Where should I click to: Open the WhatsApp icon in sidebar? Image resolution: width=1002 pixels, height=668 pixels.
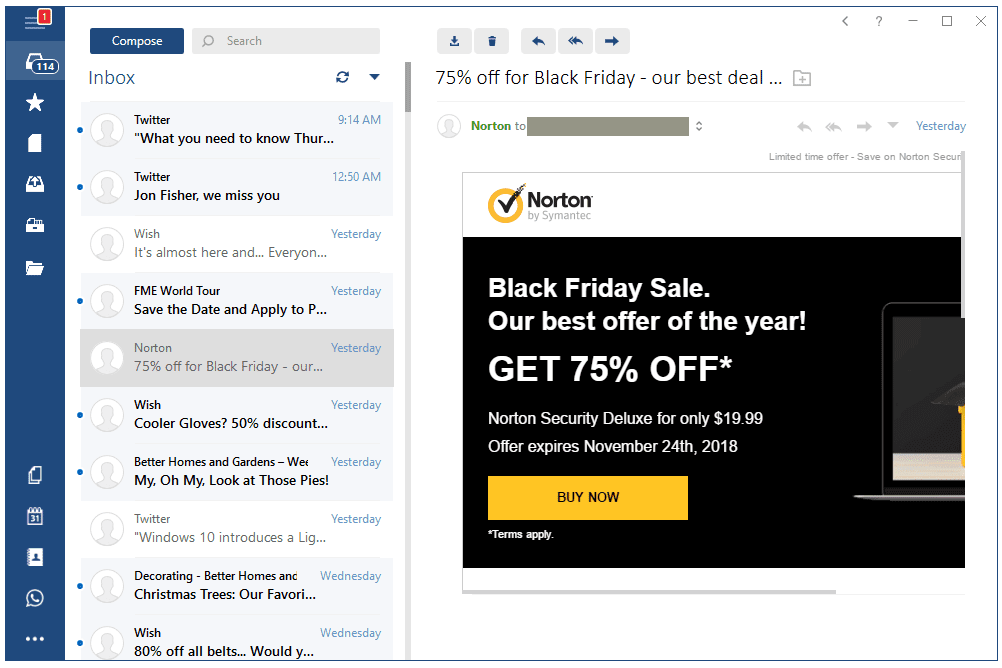[35, 598]
